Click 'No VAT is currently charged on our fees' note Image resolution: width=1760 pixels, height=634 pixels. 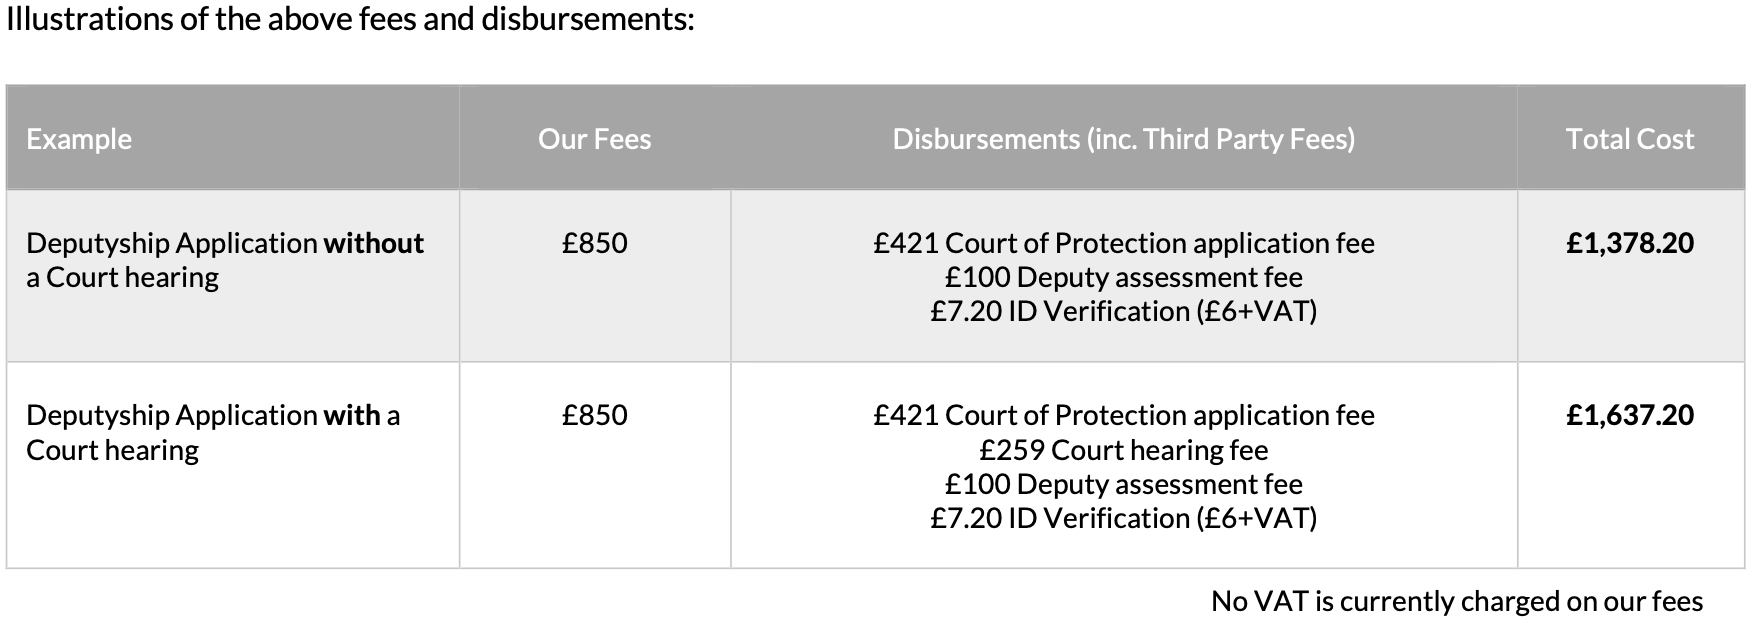click(1457, 601)
